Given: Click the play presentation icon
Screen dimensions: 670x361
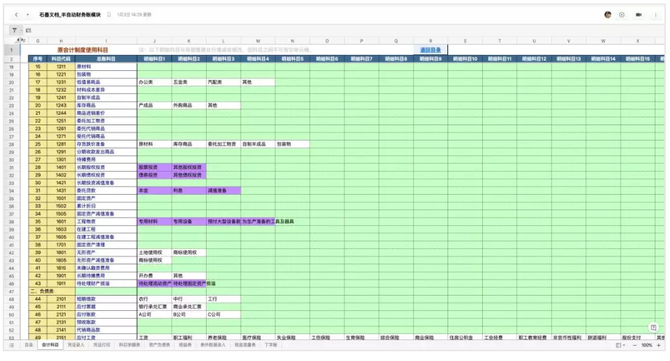Looking at the screenshot, I should (622, 15).
